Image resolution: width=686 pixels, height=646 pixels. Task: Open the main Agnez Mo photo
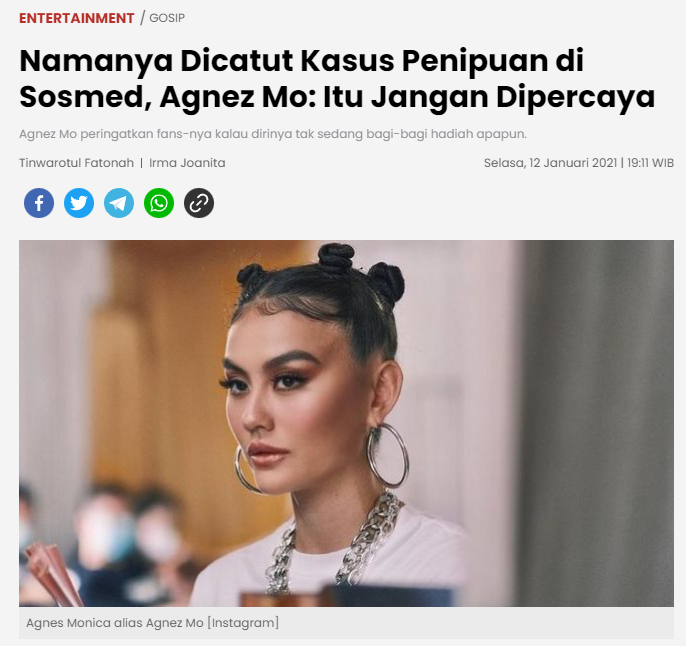[x=346, y=423]
